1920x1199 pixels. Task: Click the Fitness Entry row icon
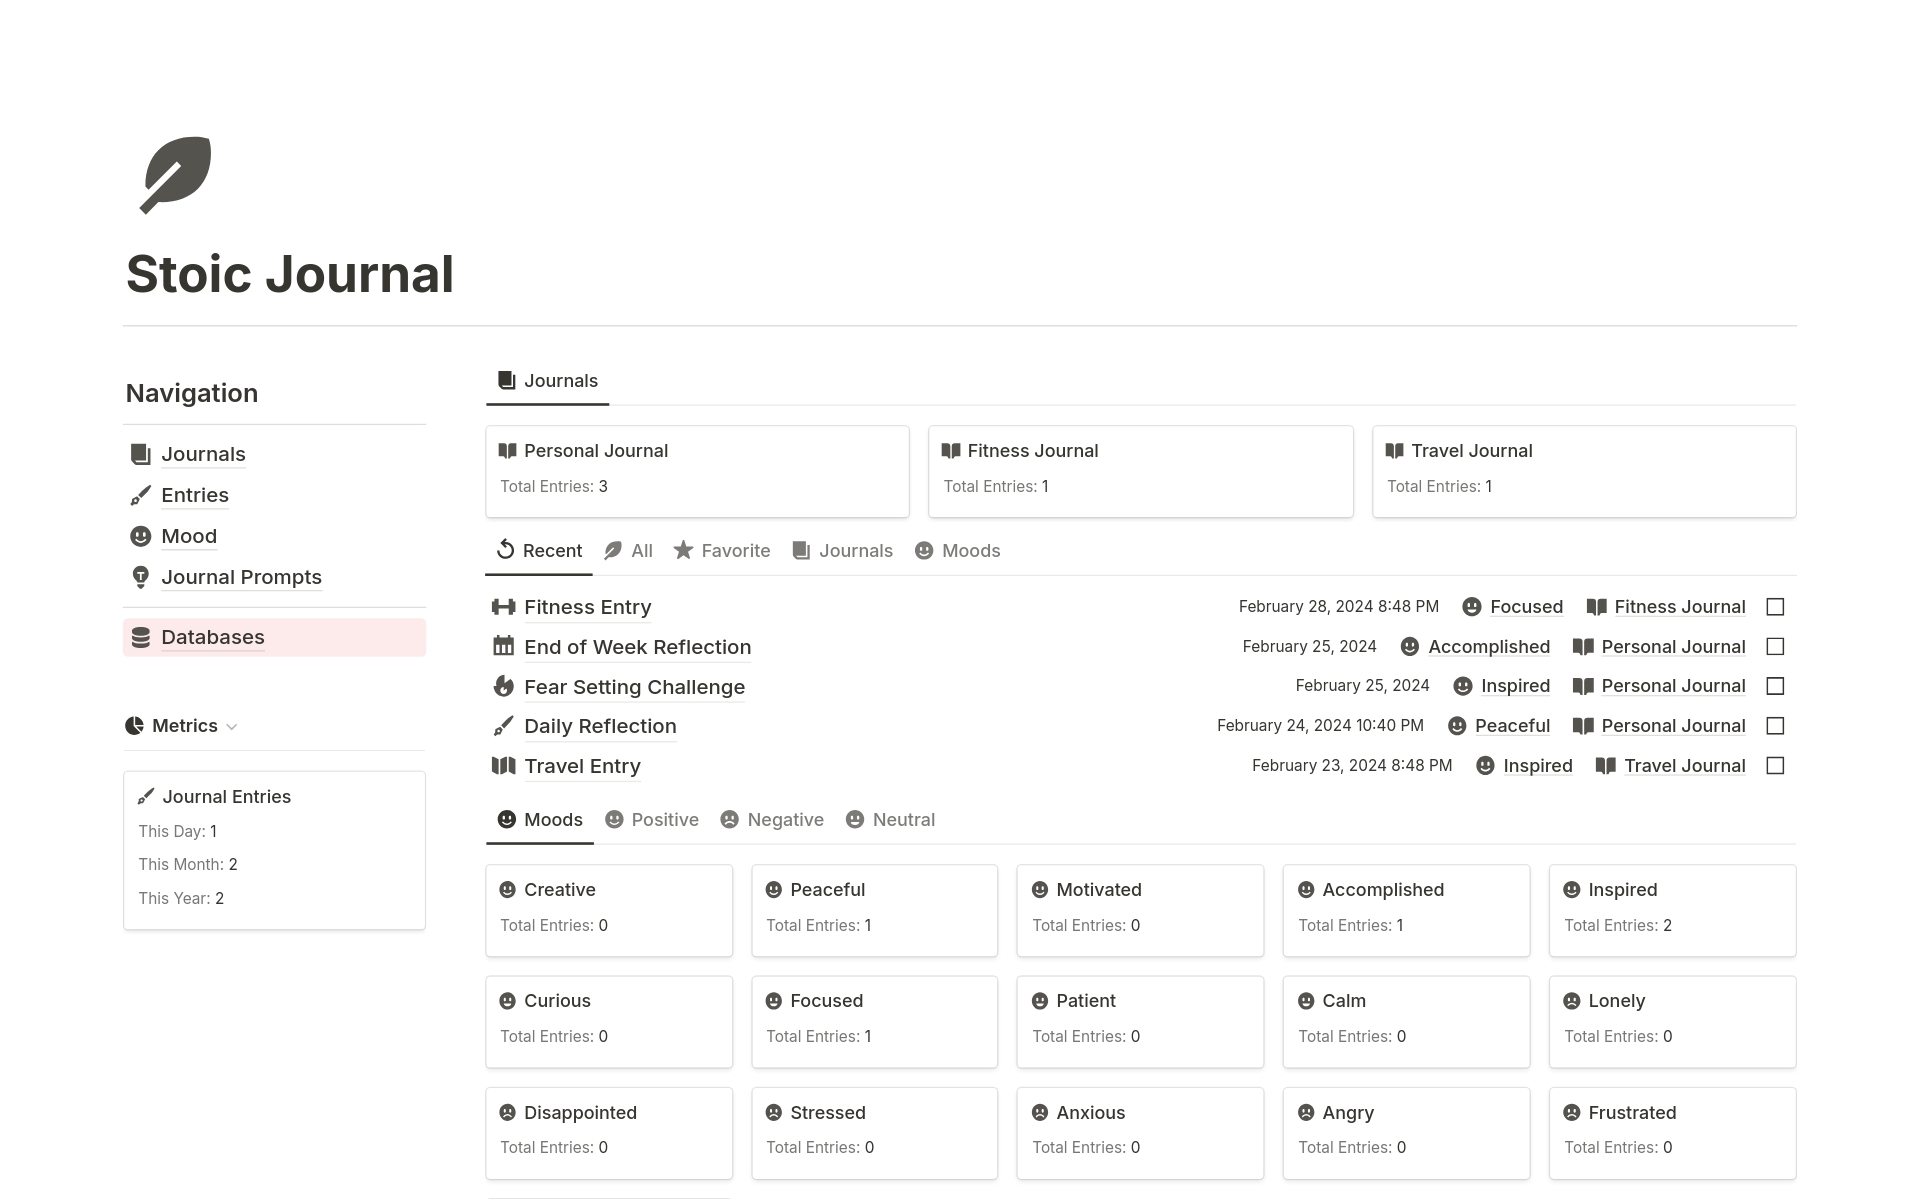pyautogui.click(x=504, y=606)
